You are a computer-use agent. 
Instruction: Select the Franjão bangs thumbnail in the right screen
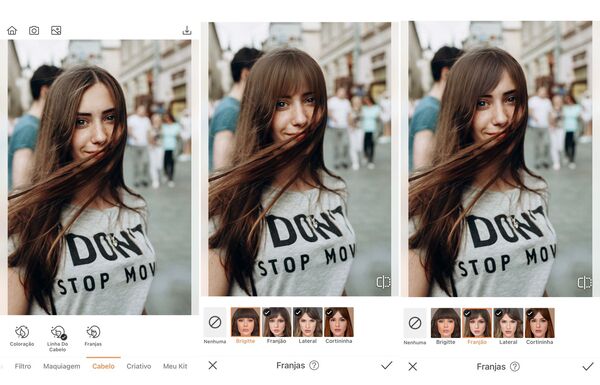coord(477,323)
